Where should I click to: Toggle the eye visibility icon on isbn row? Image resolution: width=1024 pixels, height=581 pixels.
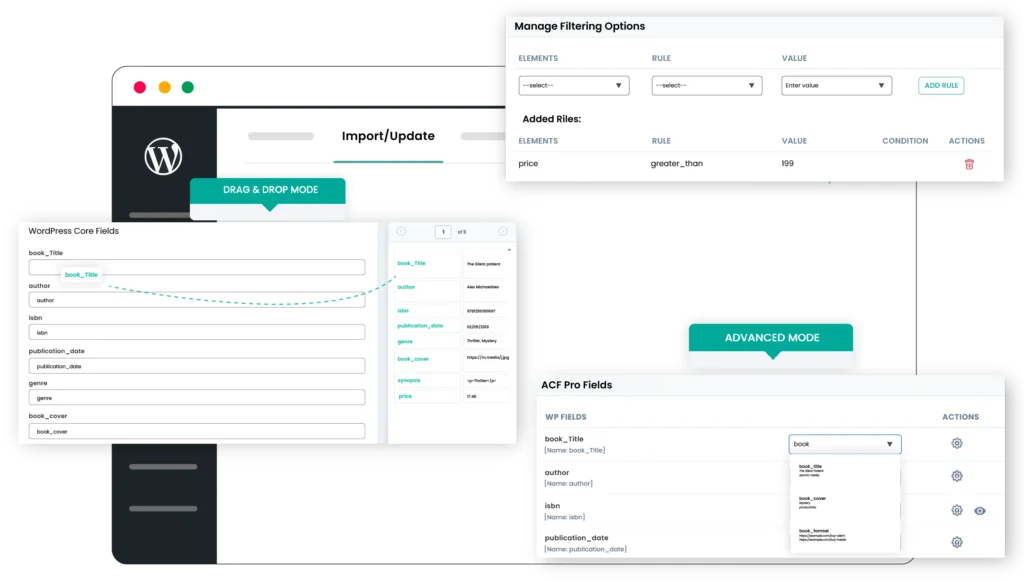(x=980, y=510)
